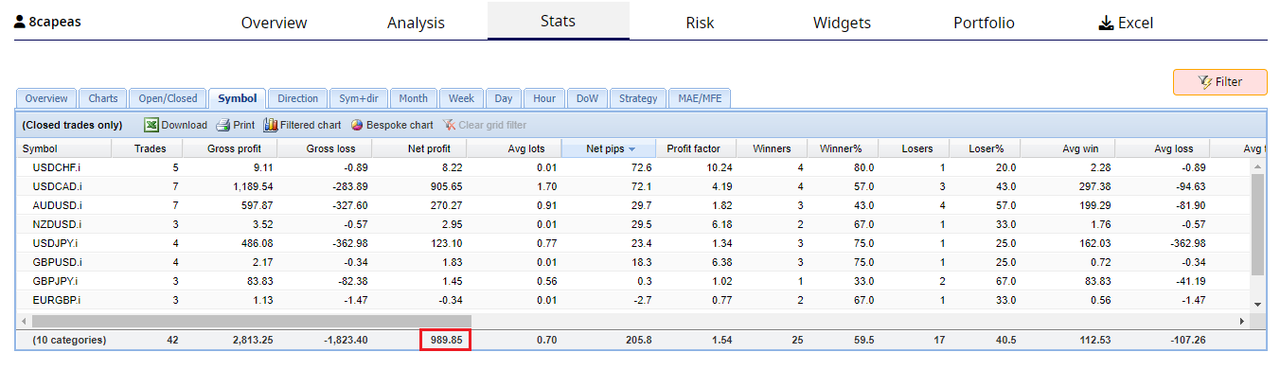Open the Strategy sub-tab

638,98
